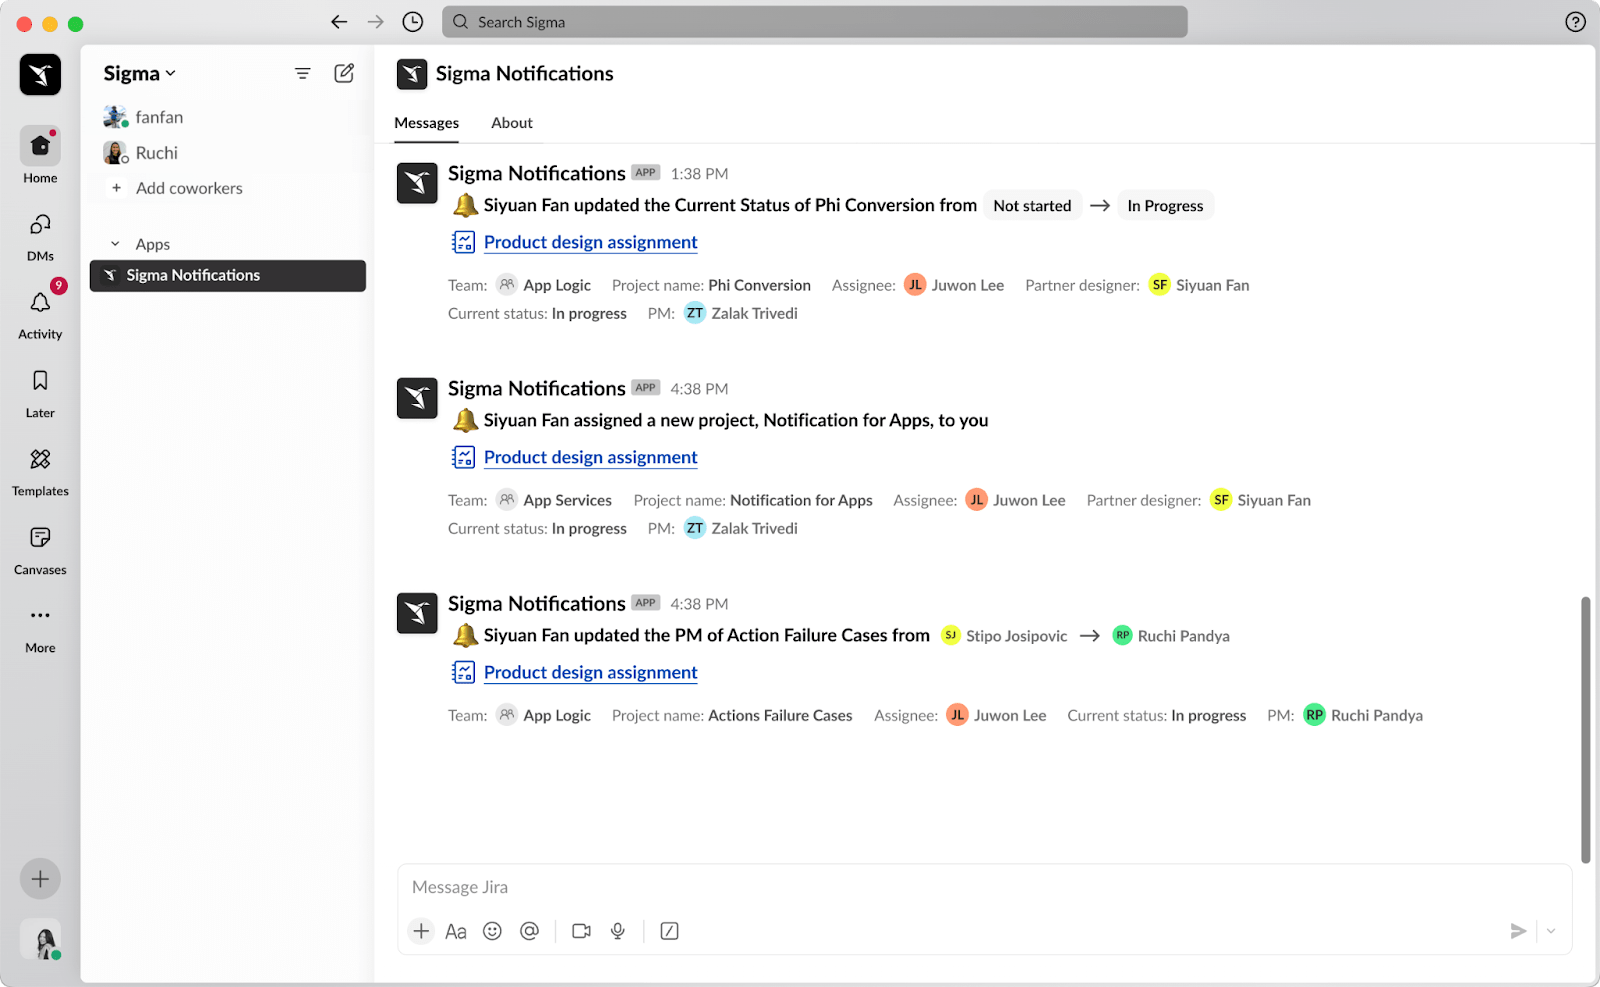This screenshot has width=1600, height=987.
Task: Collapse the Apps section
Action: pyautogui.click(x=115, y=244)
